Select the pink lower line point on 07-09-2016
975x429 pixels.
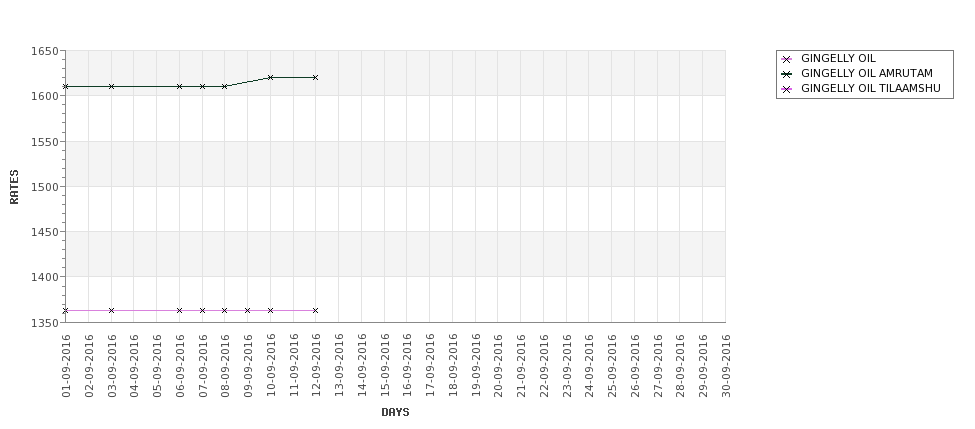[202, 310]
